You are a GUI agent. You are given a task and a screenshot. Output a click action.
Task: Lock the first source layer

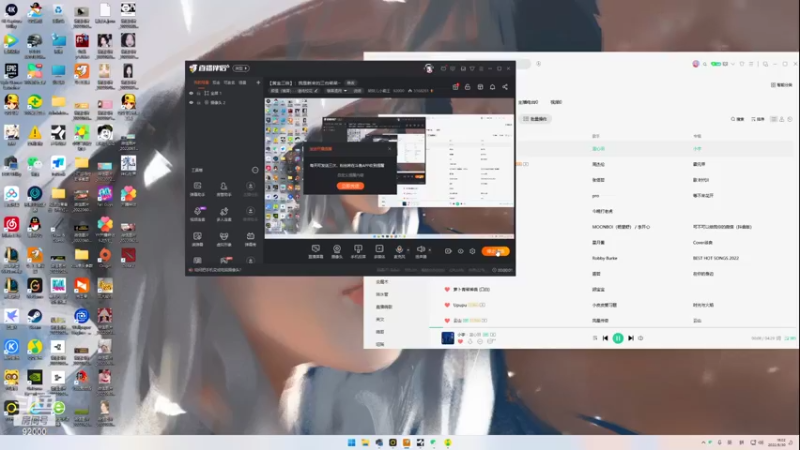(x=198, y=93)
